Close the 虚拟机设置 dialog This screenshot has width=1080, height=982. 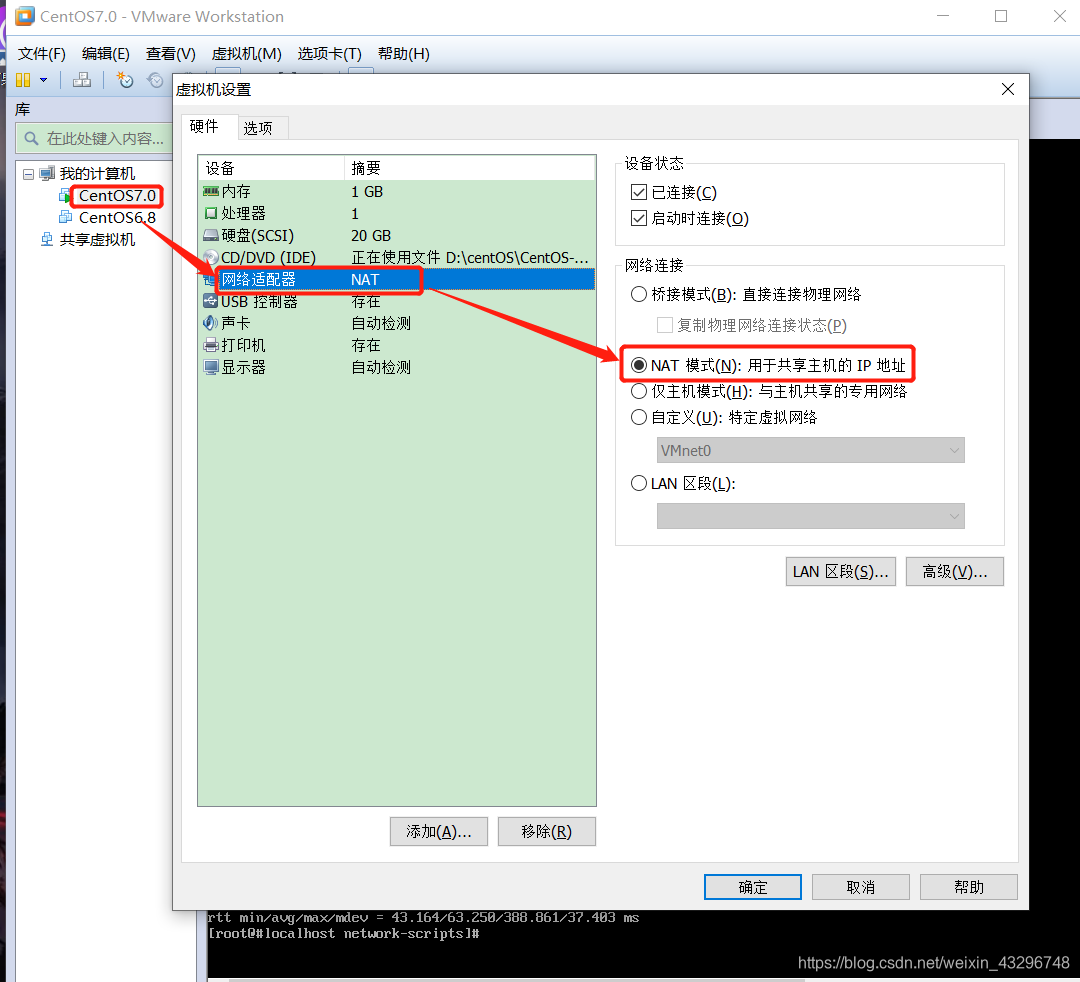(1008, 90)
